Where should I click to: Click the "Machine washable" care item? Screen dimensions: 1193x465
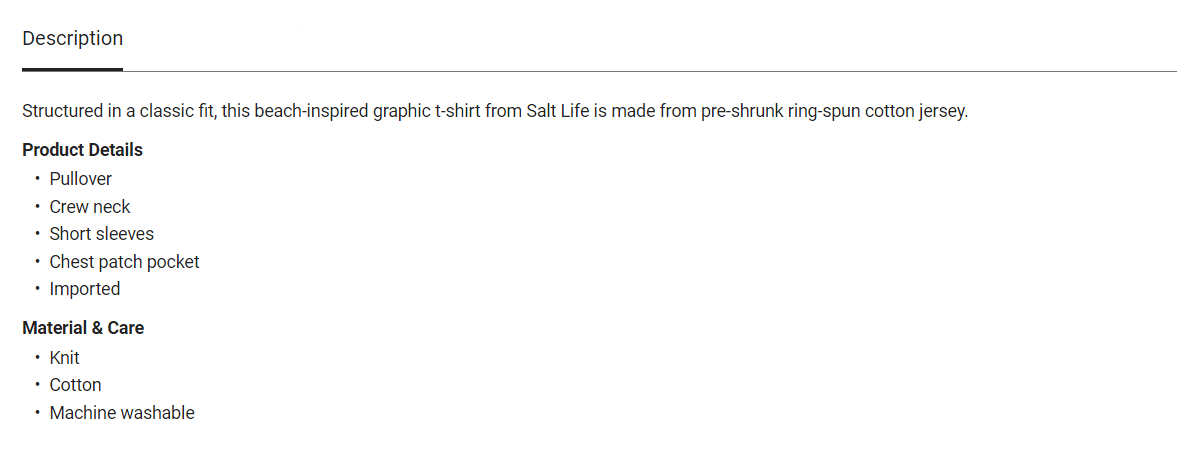(x=121, y=413)
